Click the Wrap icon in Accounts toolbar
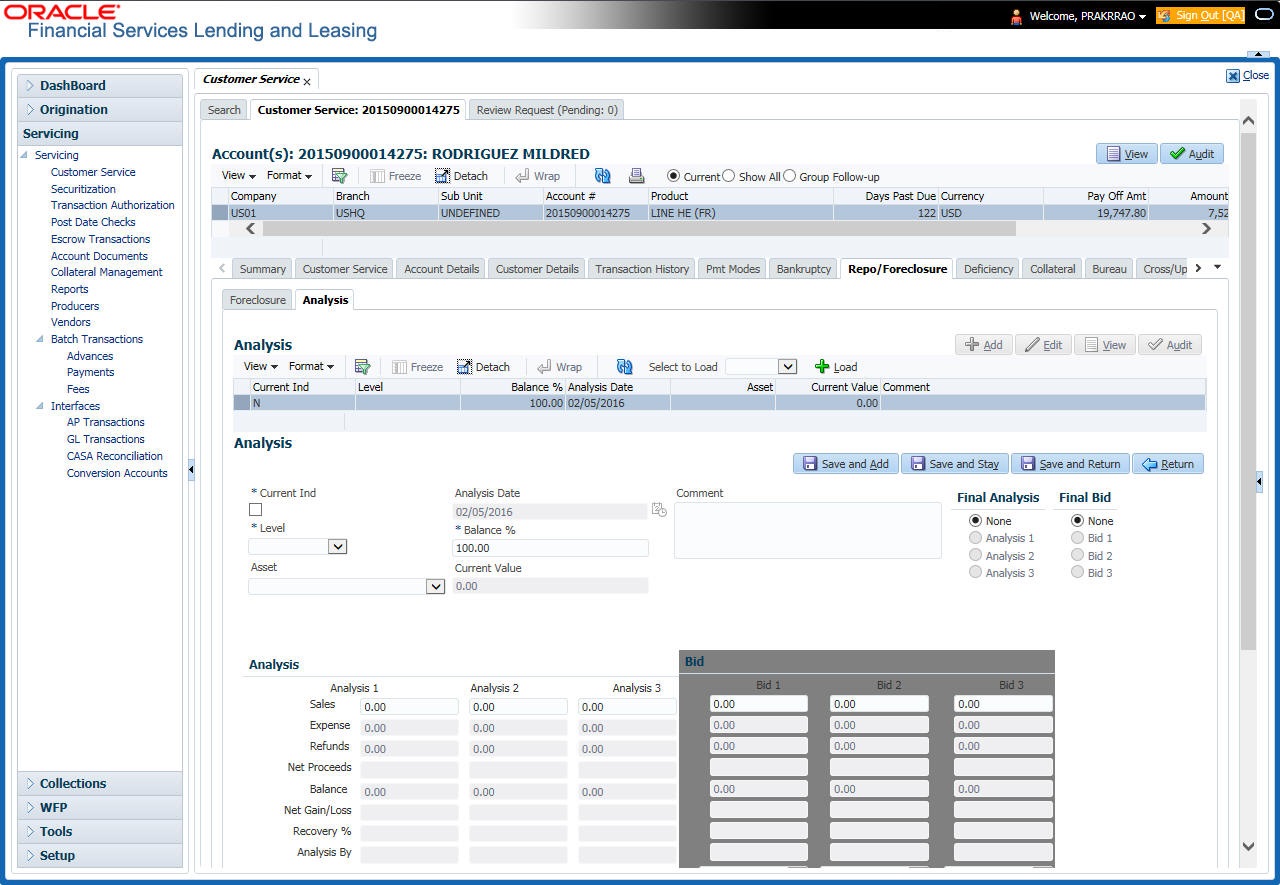 tap(523, 176)
